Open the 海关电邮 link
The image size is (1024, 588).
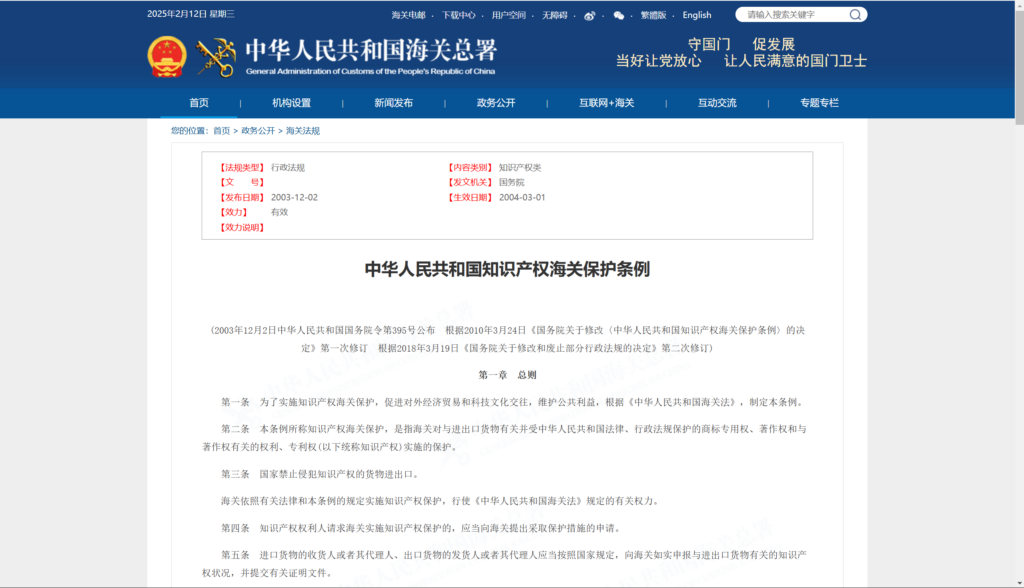pyautogui.click(x=408, y=16)
